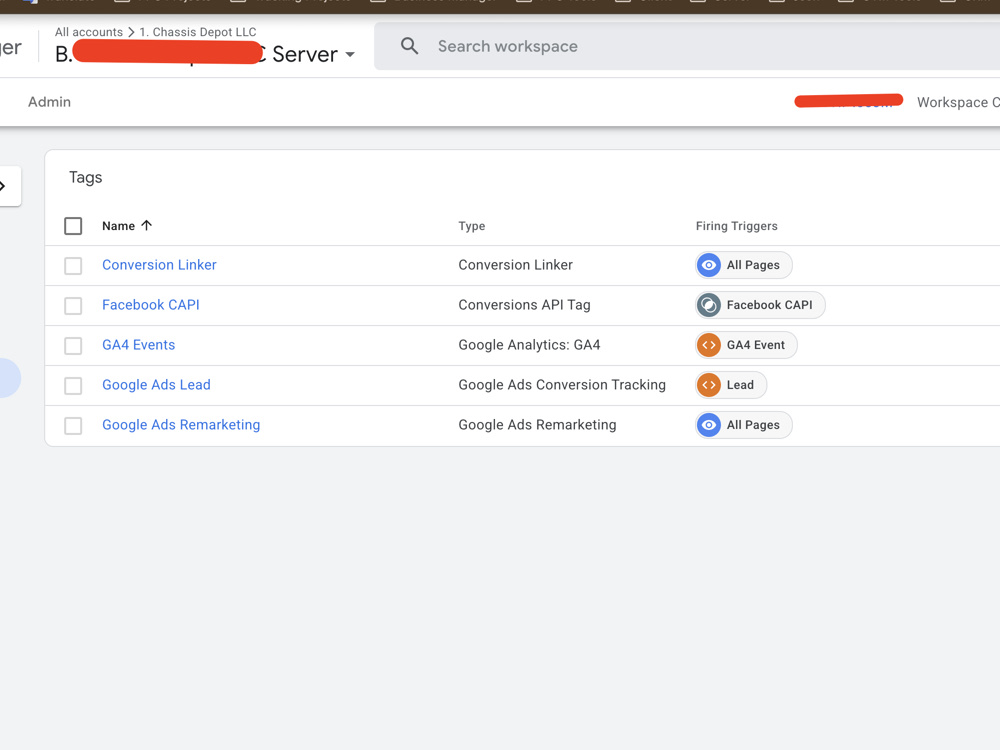Sort tags by Name column header

[119, 226]
